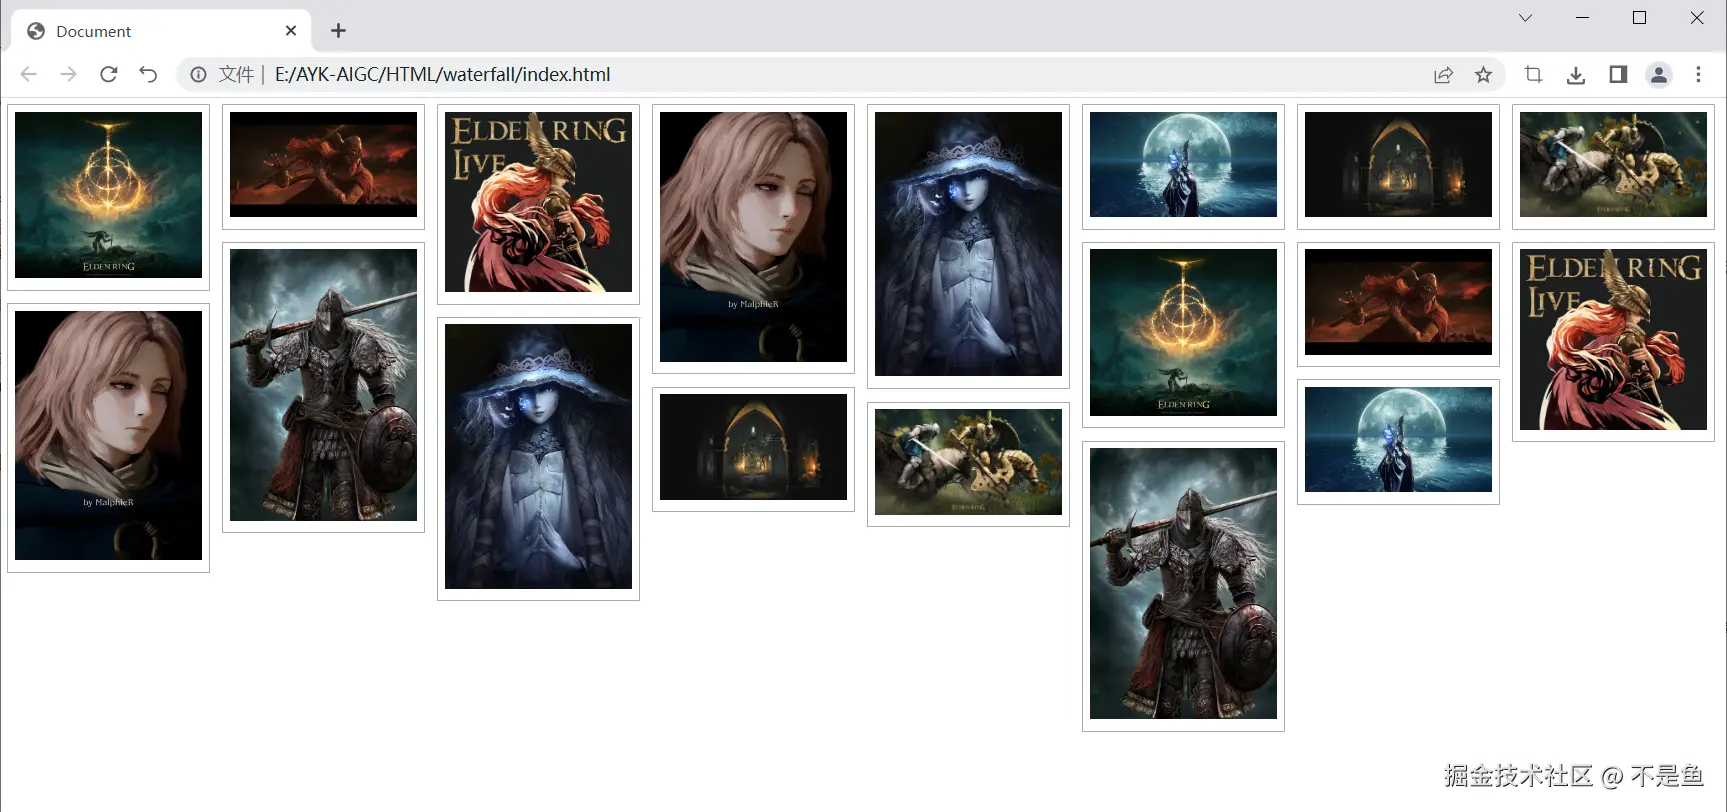Bookmark this page with the star icon
Image resolution: width=1727 pixels, height=812 pixels.
pyautogui.click(x=1483, y=75)
